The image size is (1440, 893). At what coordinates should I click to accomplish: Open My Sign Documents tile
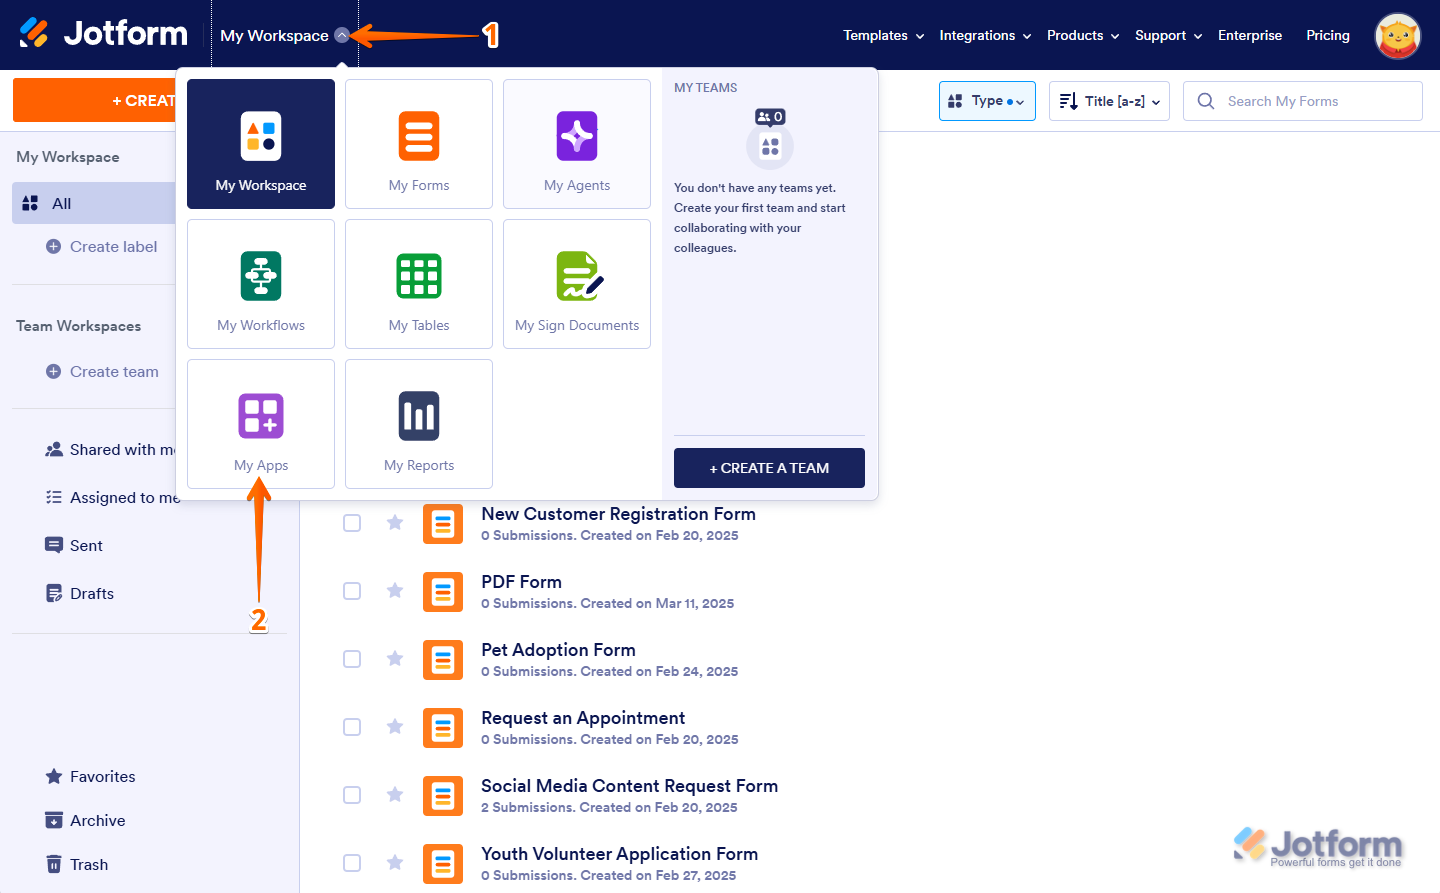coord(577,284)
